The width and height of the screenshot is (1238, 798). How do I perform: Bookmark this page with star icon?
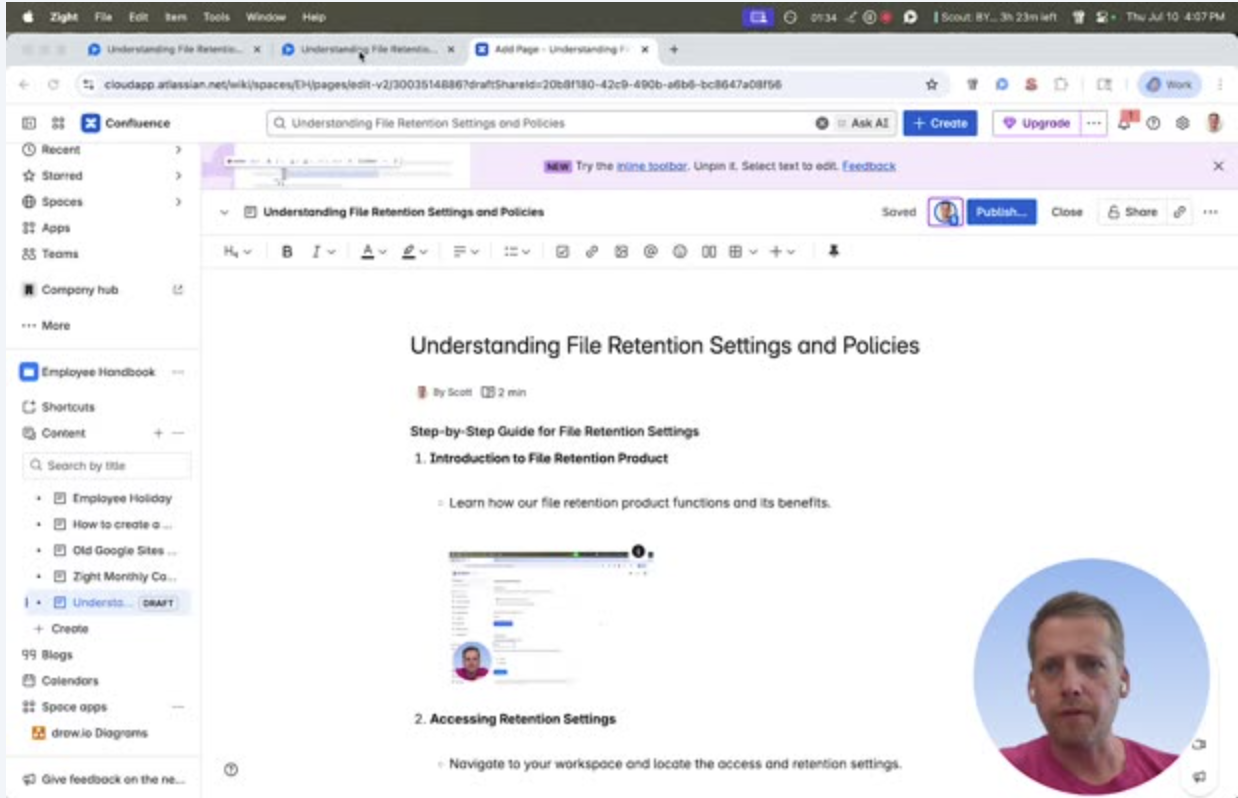tap(931, 85)
